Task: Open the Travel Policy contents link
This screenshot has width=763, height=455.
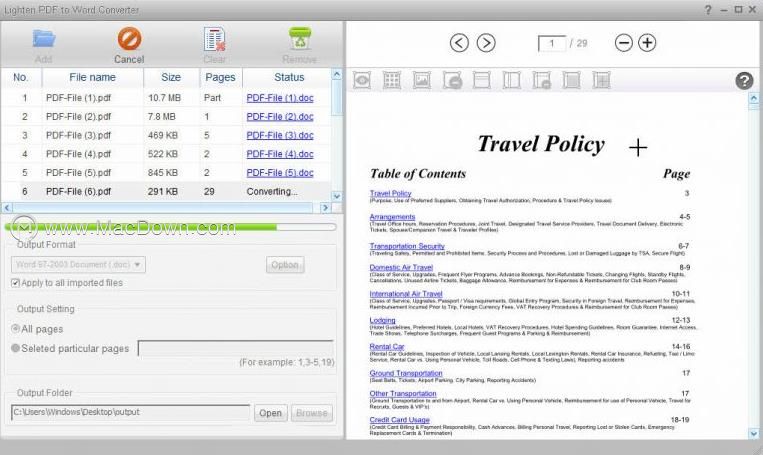Action: click(x=390, y=193)
